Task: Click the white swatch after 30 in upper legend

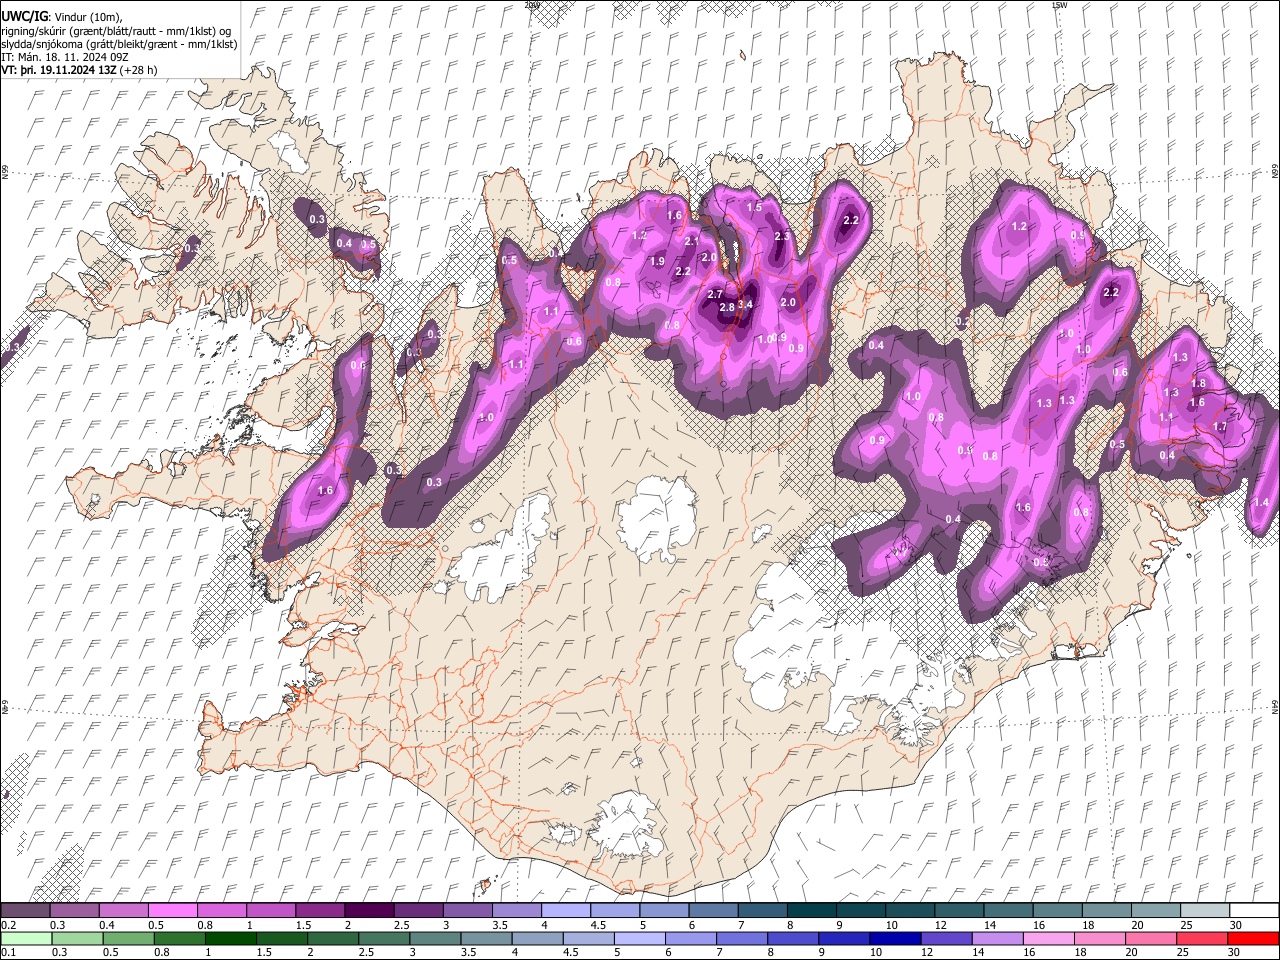Action: coord(1254,911)
